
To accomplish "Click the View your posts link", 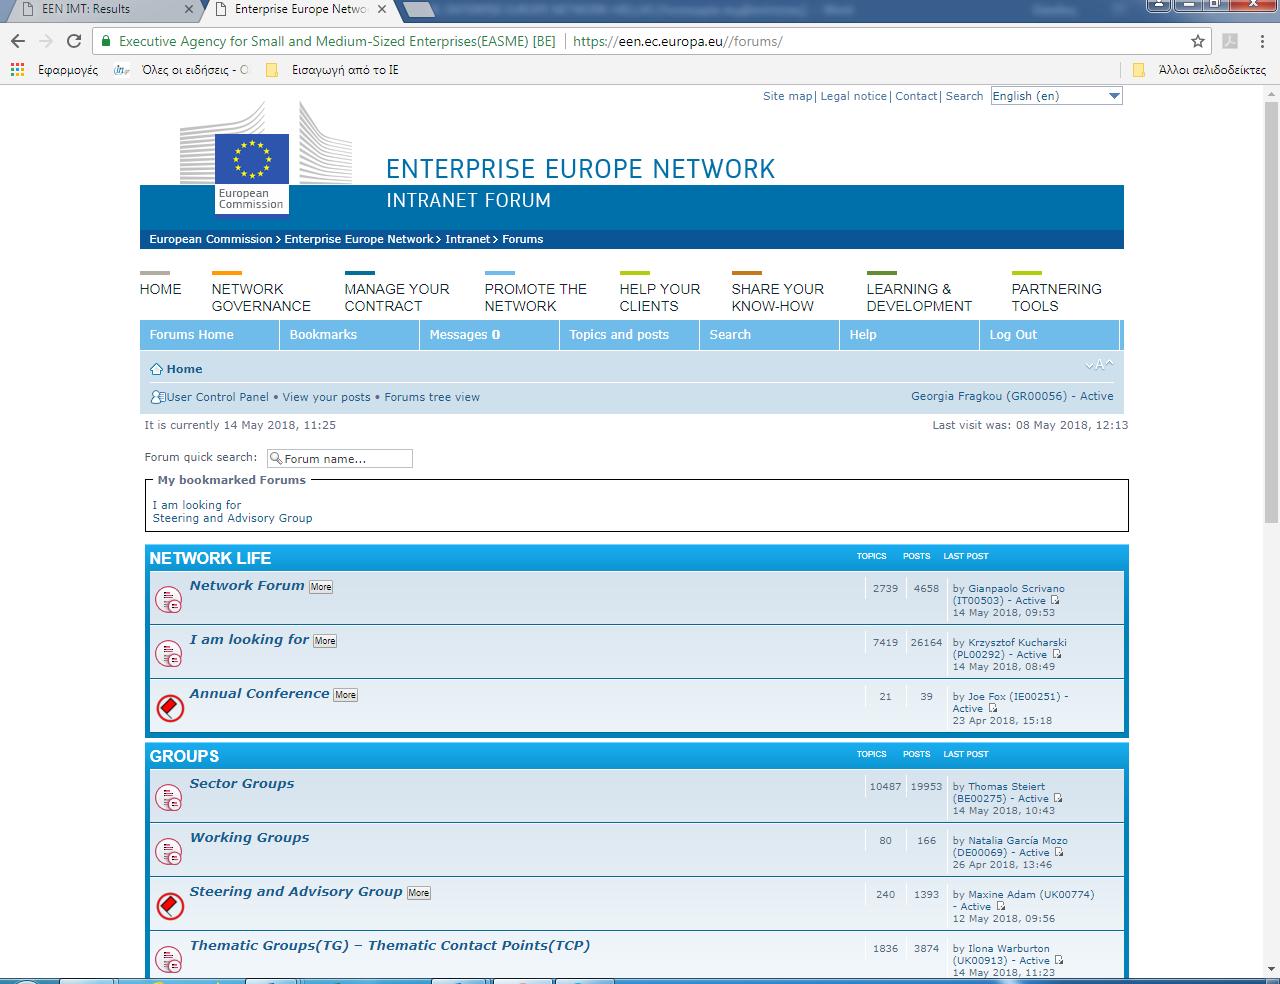I will coord(326,397).
